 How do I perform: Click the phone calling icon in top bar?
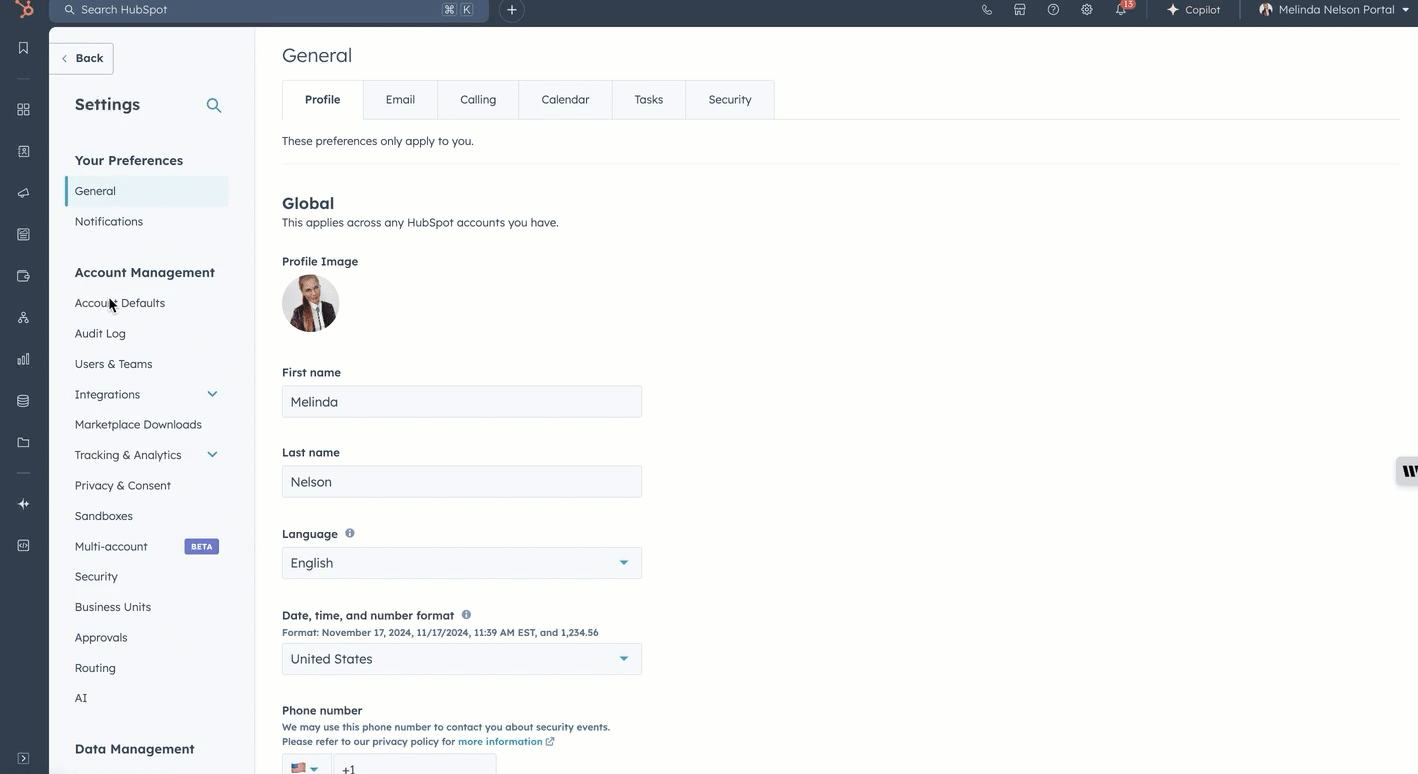pyautogui.click(x=986, y=10)
